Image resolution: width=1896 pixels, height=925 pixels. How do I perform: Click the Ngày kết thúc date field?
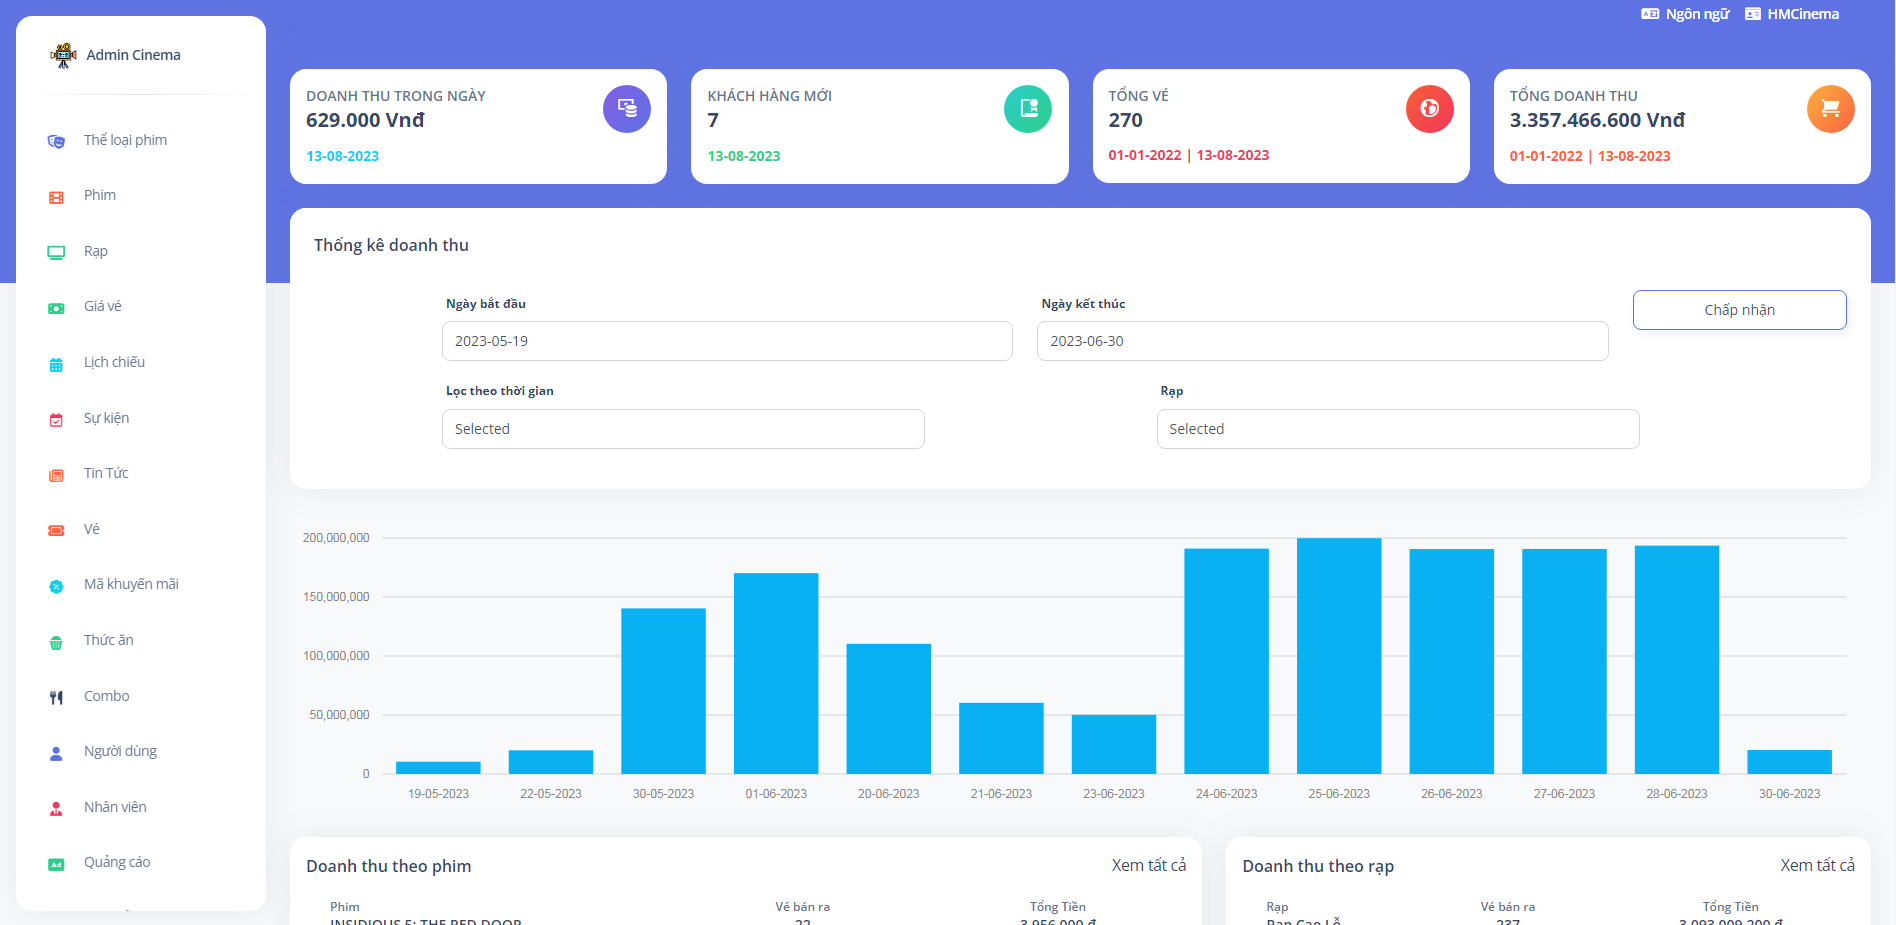1323,341
